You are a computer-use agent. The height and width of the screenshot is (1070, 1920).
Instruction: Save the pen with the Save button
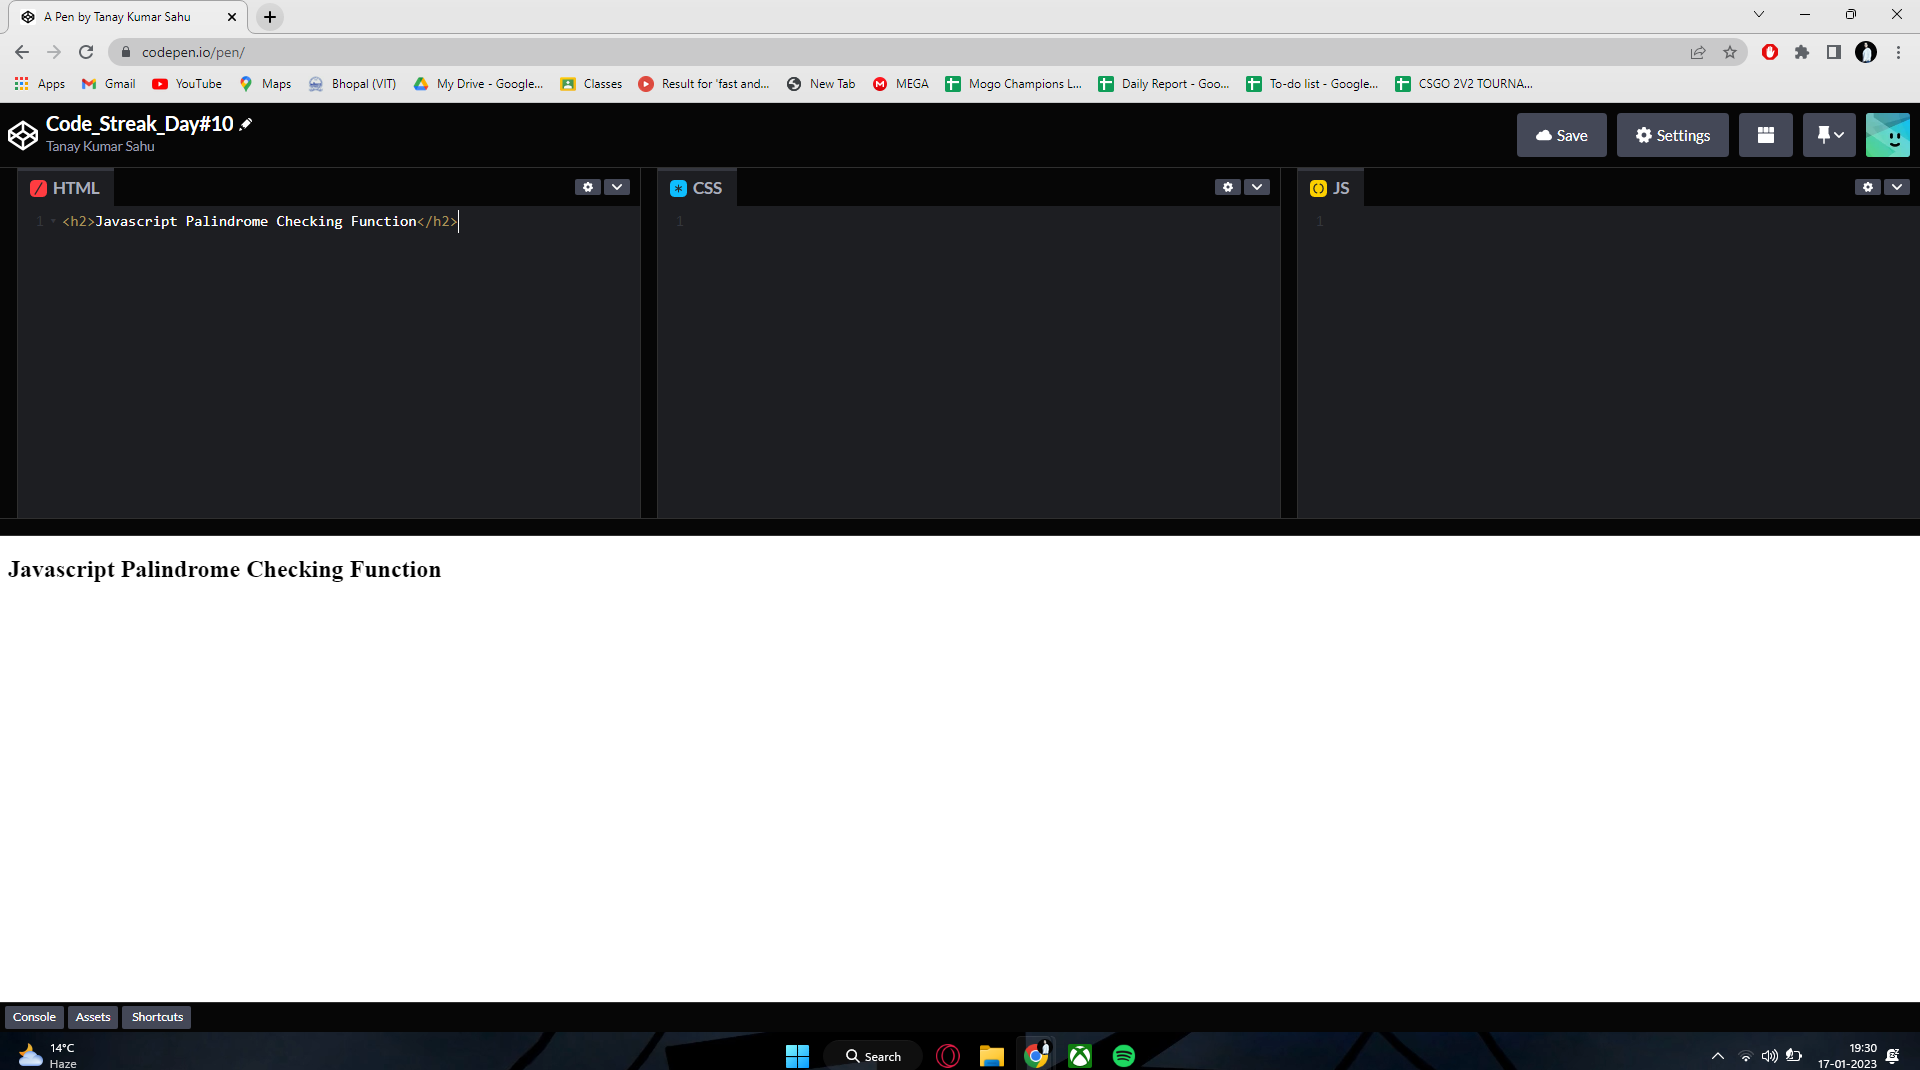coord(1561,134)
